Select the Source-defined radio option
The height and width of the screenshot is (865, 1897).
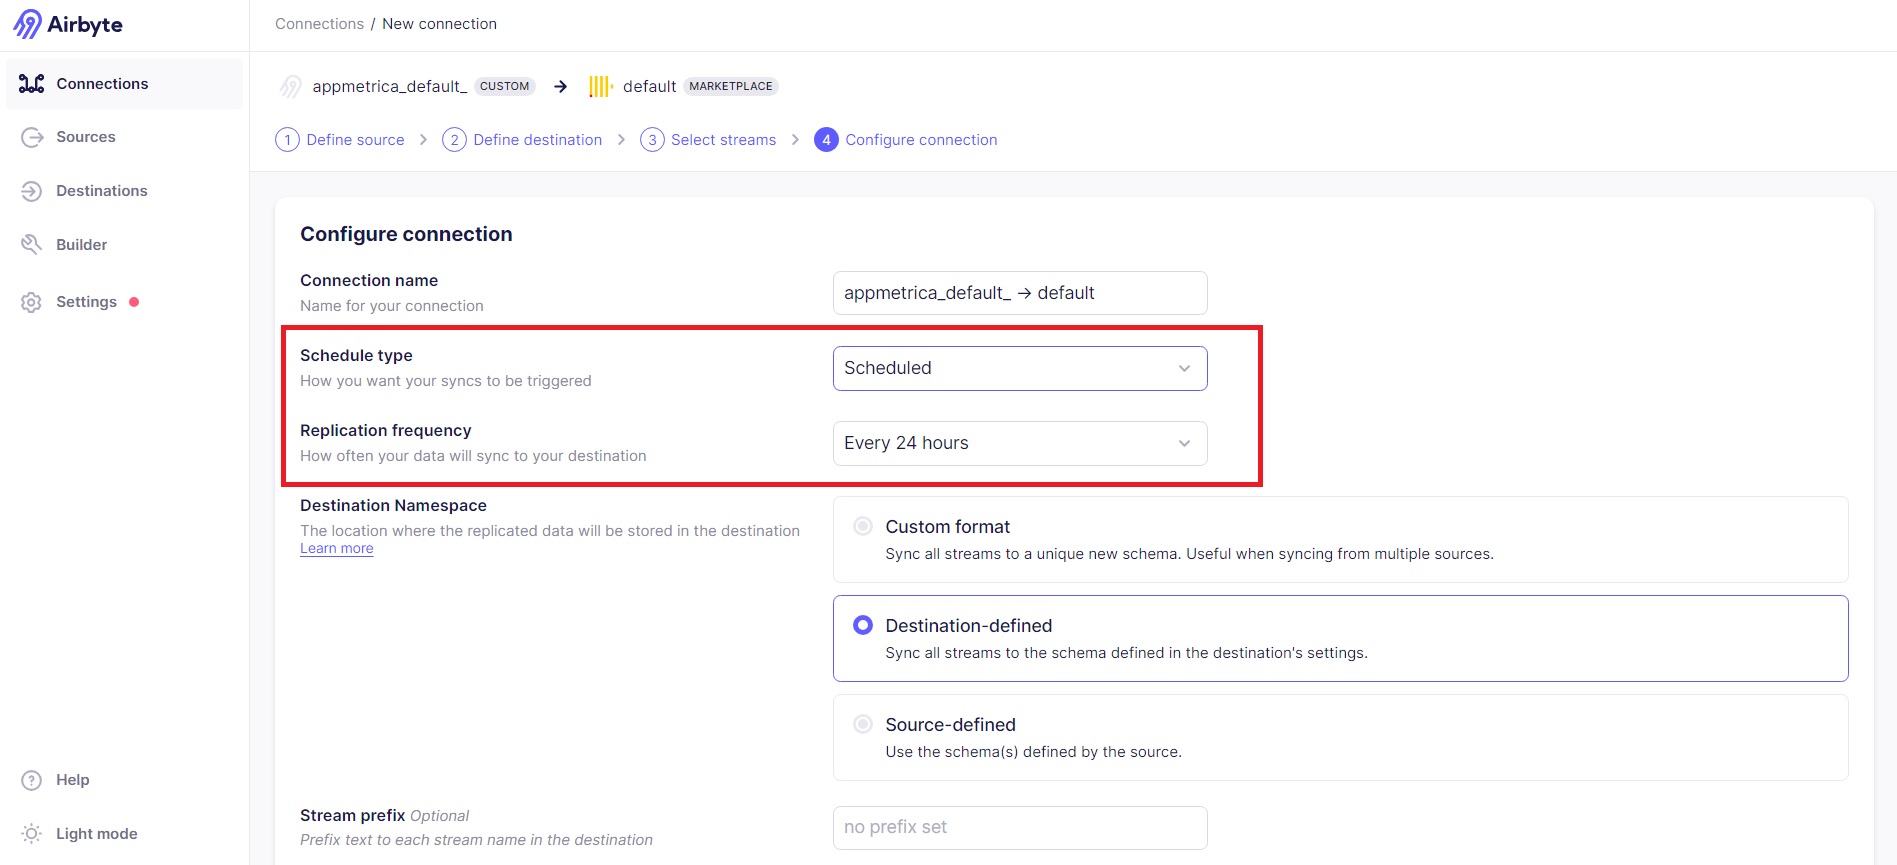(863, 724)
